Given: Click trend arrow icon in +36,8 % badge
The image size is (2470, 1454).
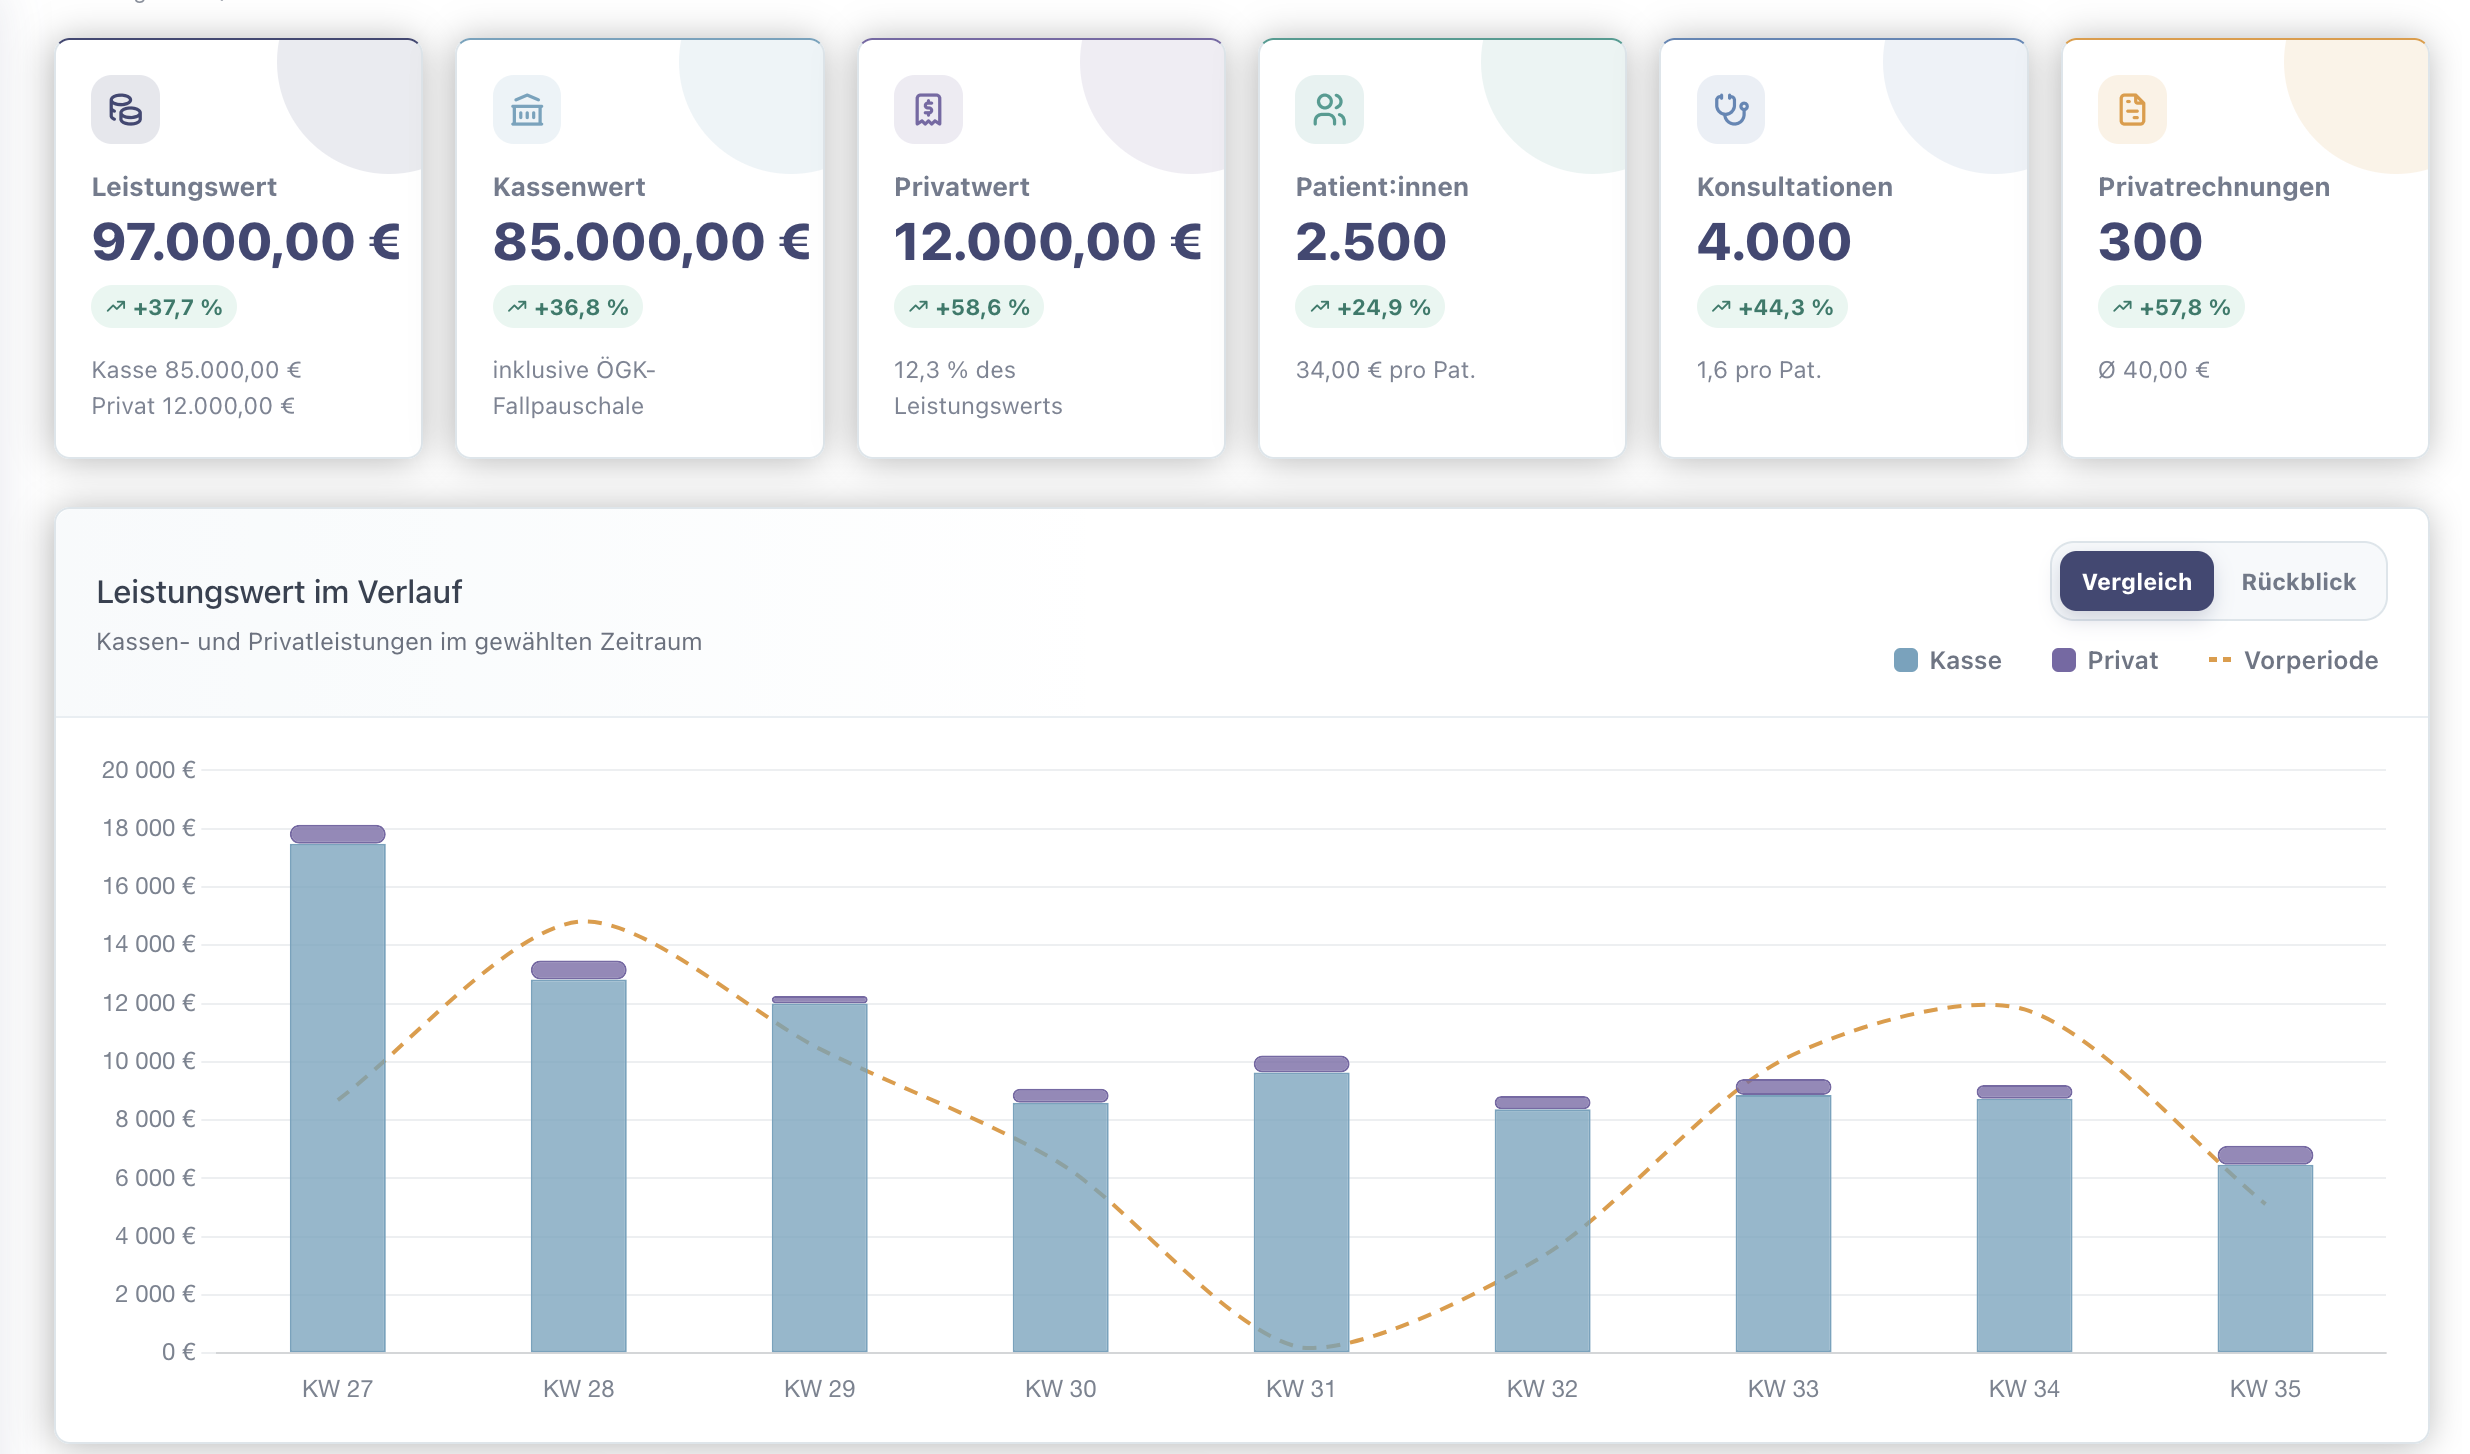Looking at the screenshot, I should pos(517,307).
